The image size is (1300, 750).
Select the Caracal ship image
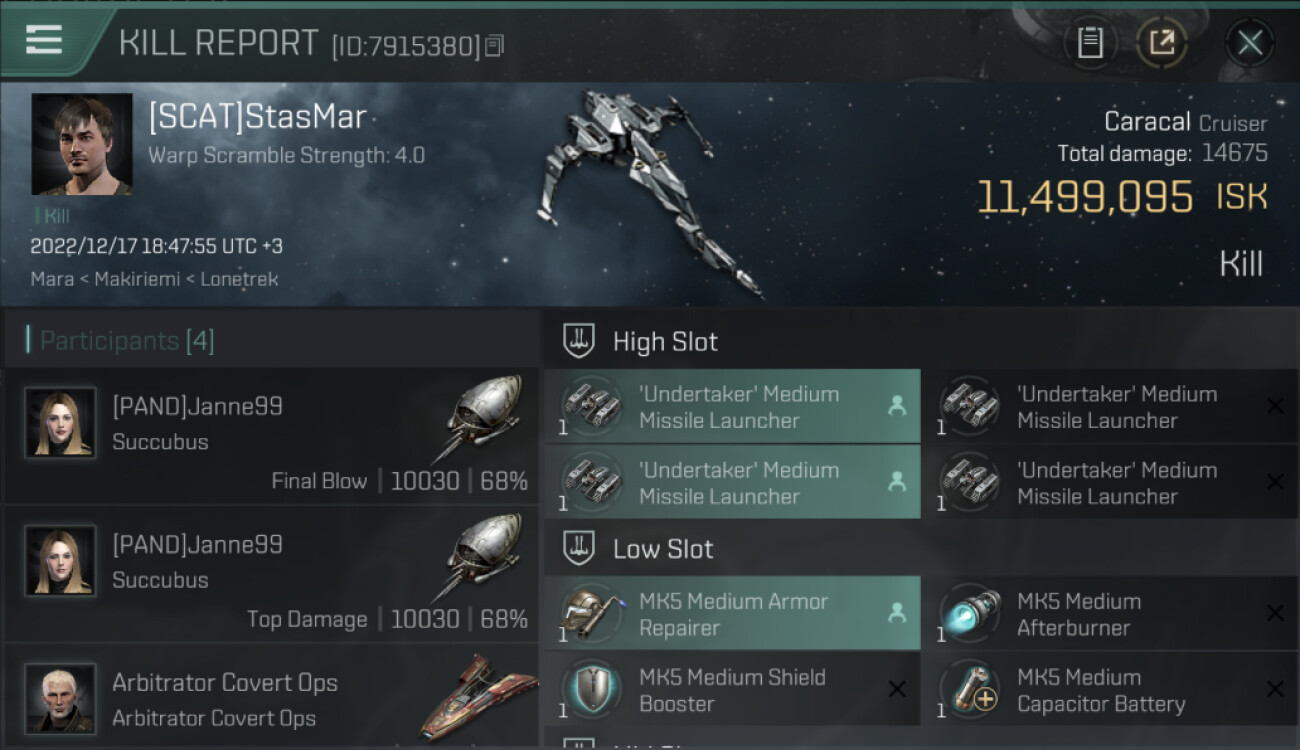pos(650,190)
